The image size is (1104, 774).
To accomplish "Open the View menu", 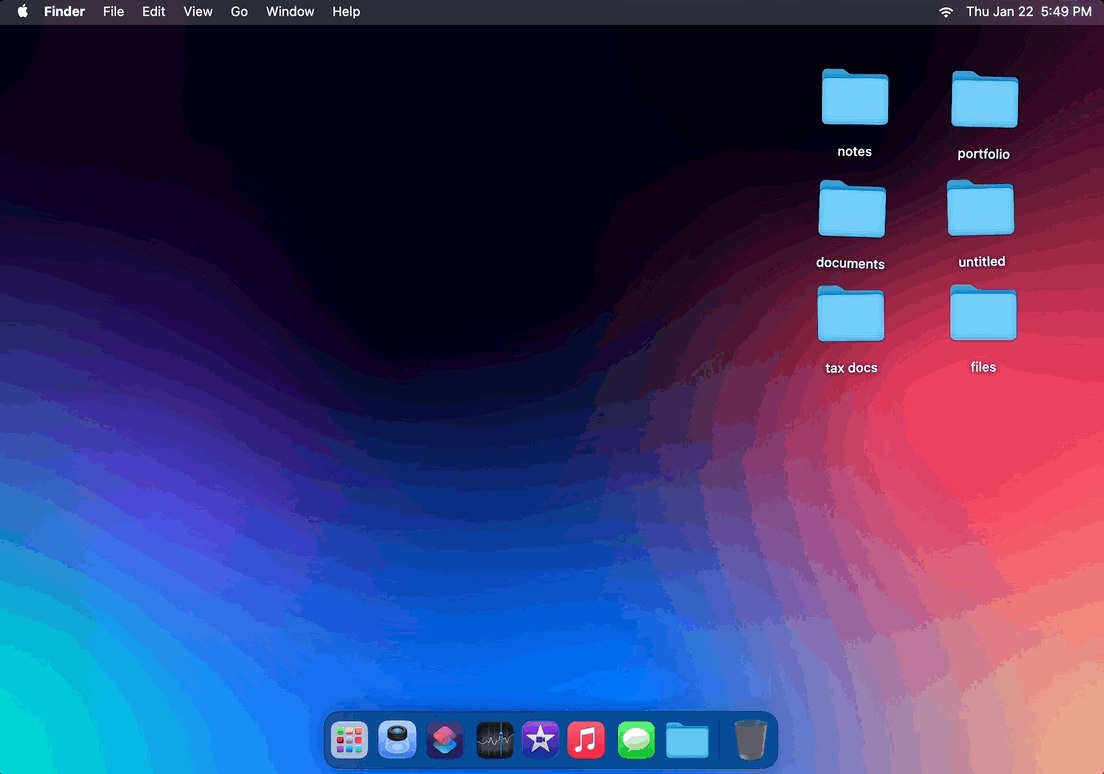I will click(198, 12).
